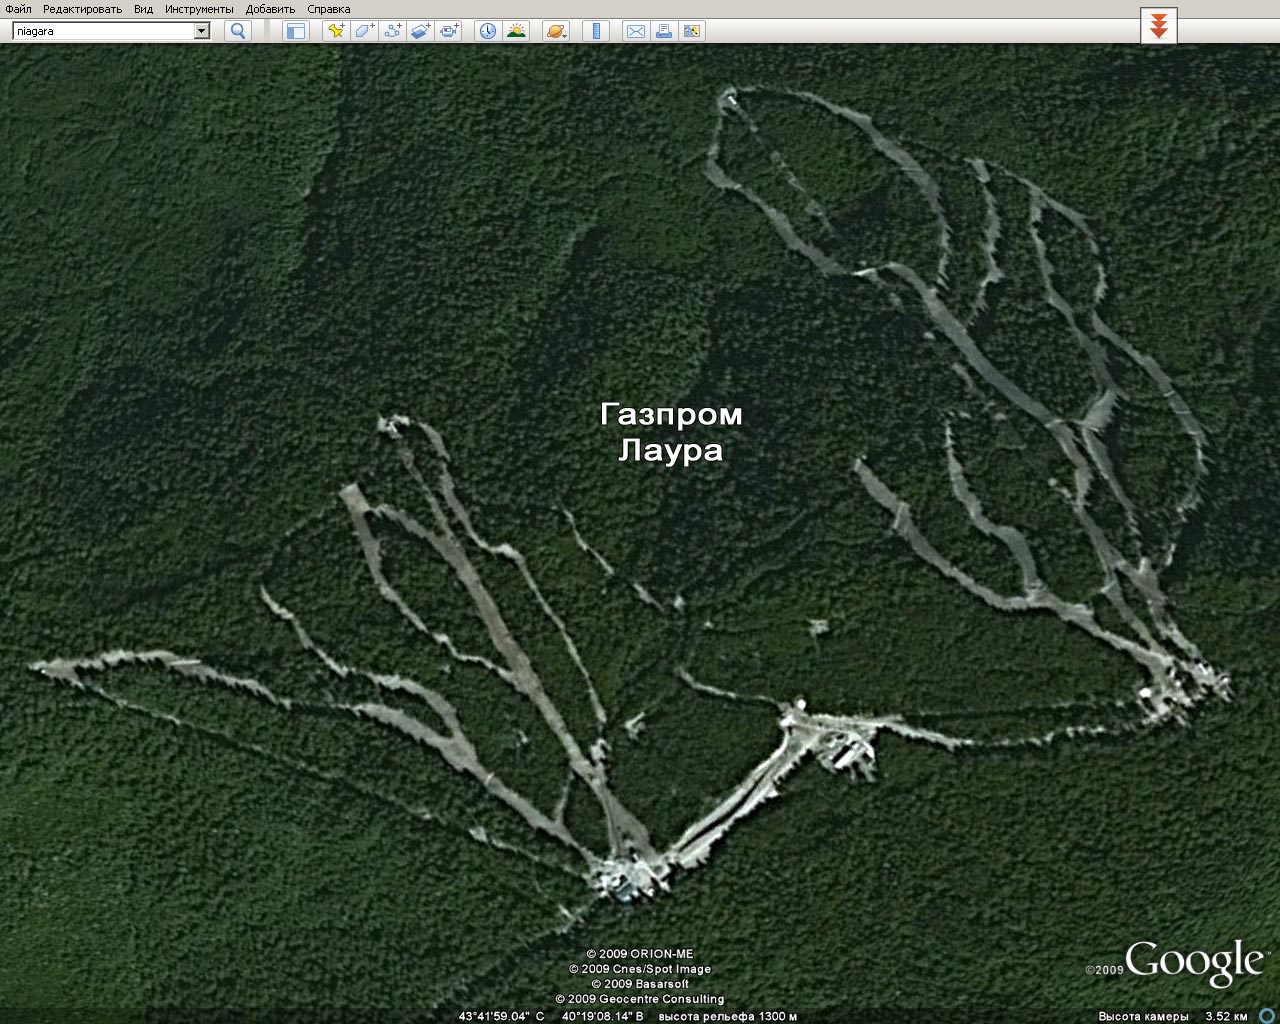Open the planet switcher icon

556,31
